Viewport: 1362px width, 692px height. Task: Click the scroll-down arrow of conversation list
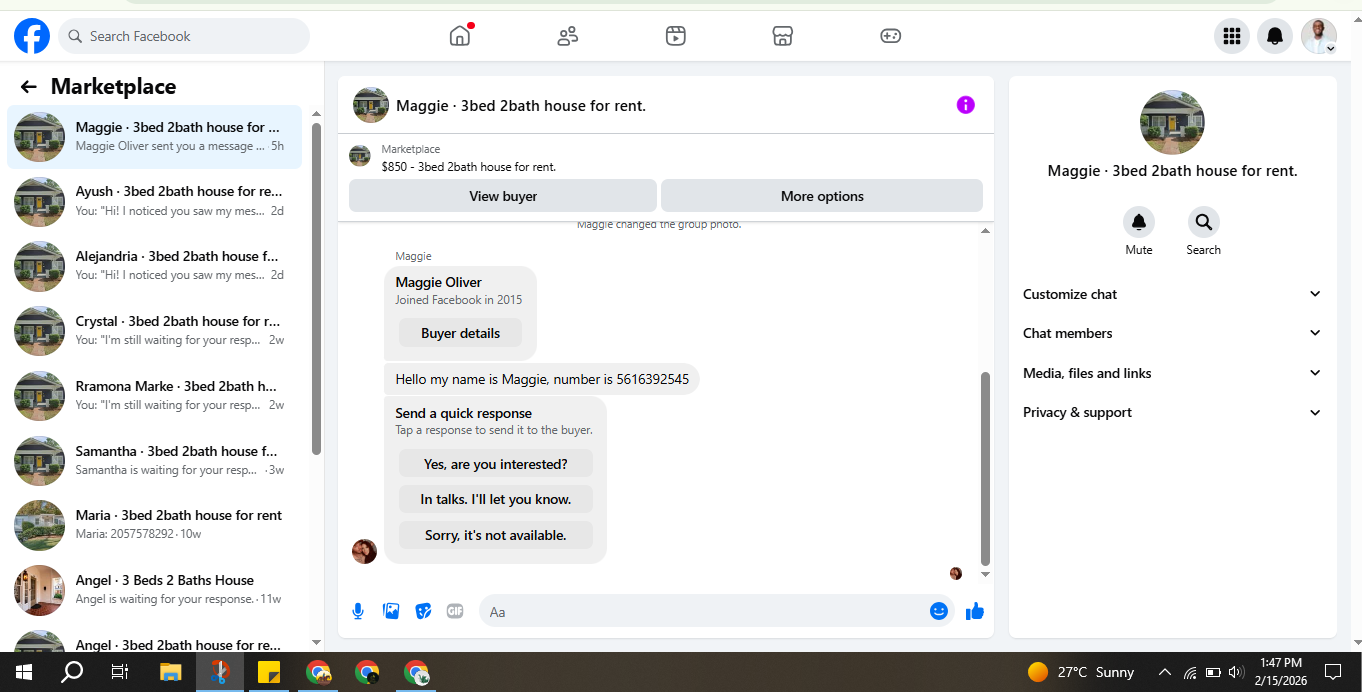(x=317, y=642)
